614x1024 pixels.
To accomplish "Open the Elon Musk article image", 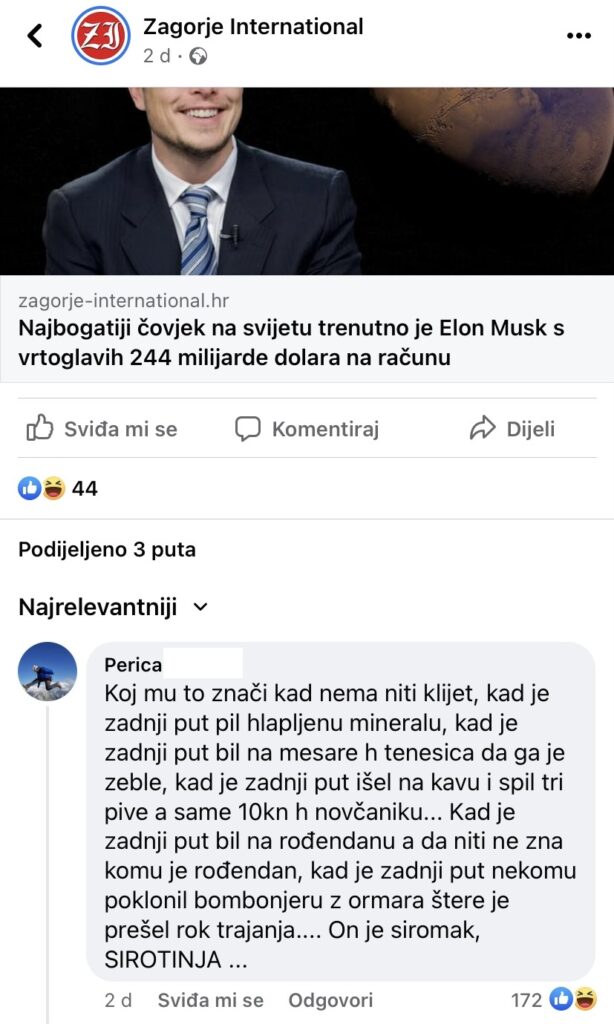I will tap(307, 180).
